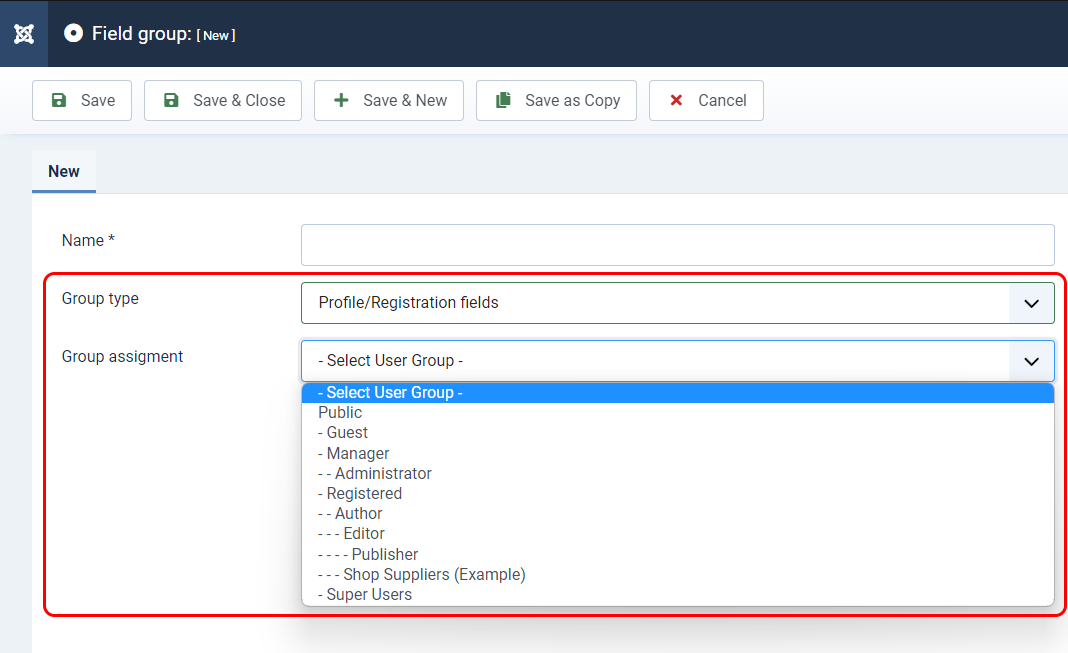The height and width of the screenshot is (653, 1068).
Task: Open the Group type dropdown
Action: click(x=678, y=303)
